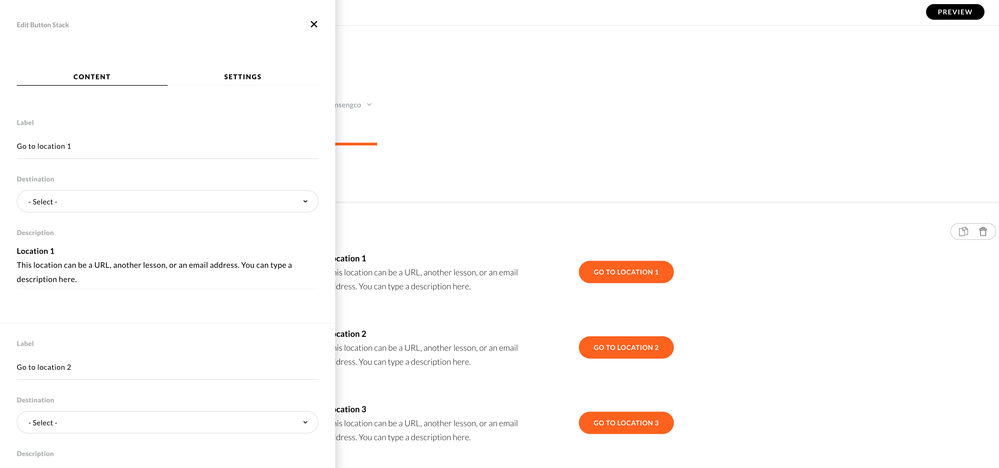Click the duplicate block icon
This screenshot has height=468, width=999.
point(963,232)
